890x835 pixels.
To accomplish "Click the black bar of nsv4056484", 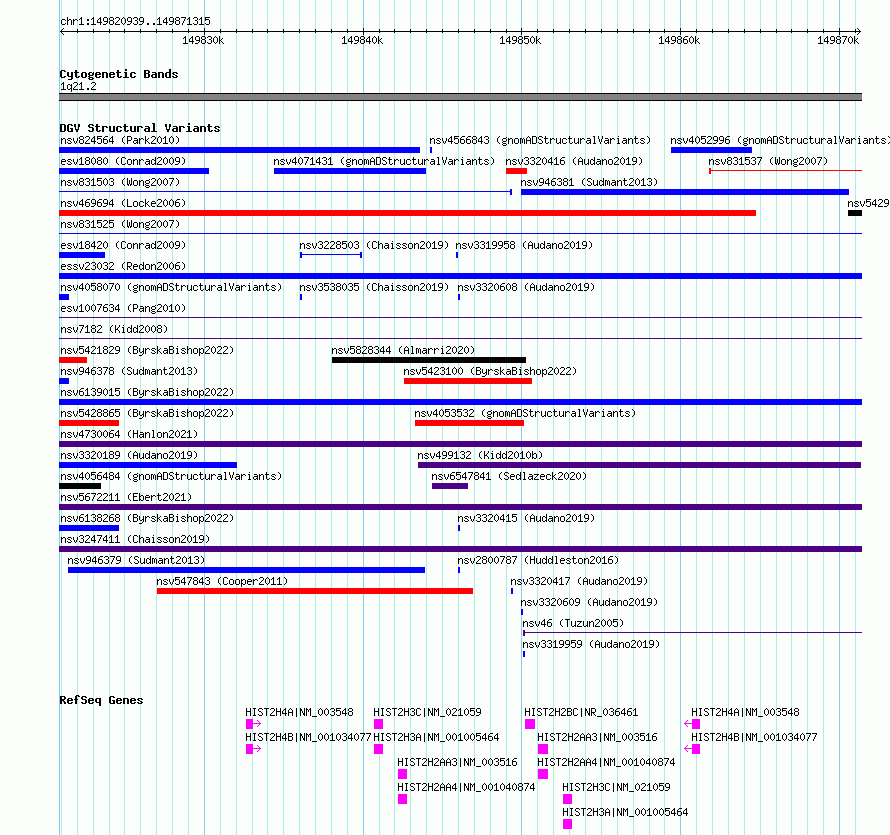I will coord(80,486).
